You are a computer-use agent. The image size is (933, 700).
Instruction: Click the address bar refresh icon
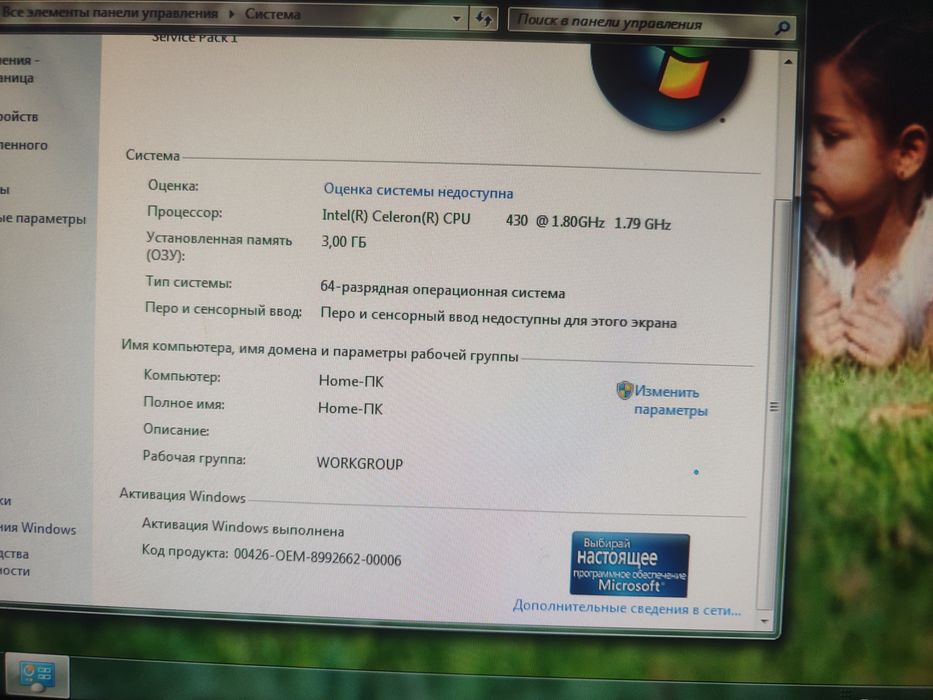tap(484, 19)
